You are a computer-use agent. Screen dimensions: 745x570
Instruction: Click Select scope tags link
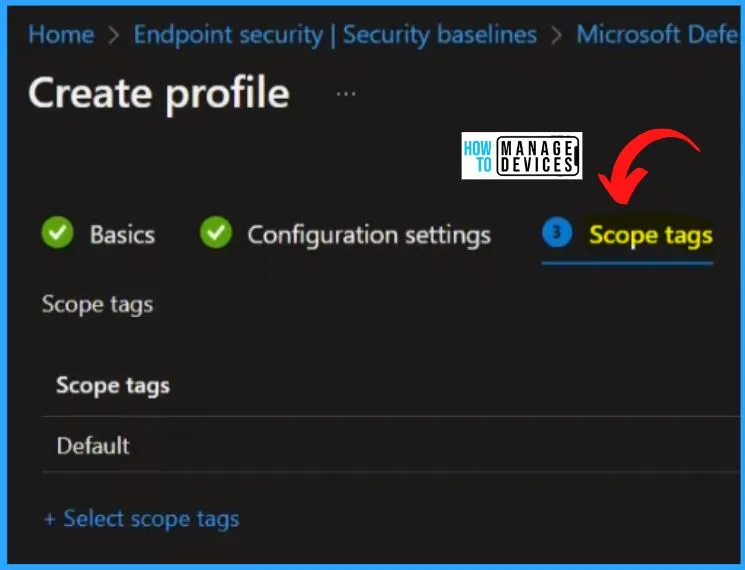(x=142, y=519)
